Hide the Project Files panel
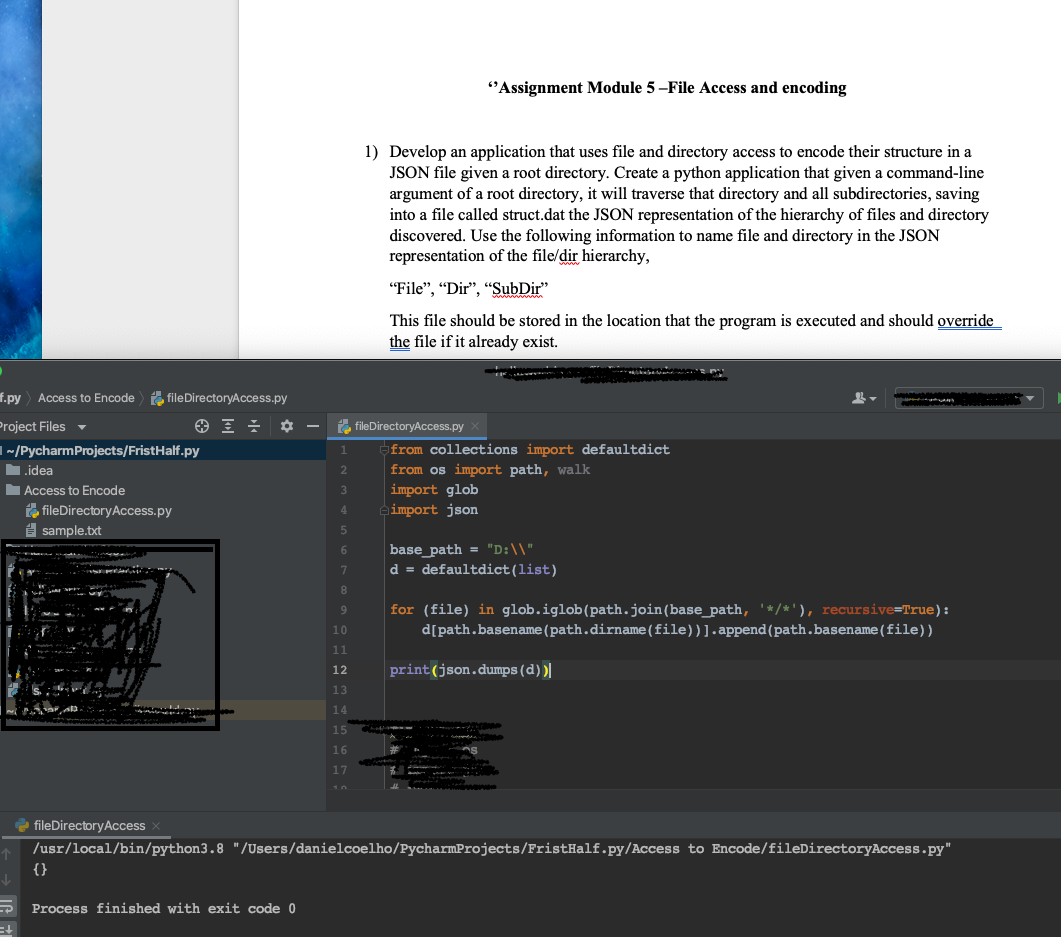Viewport: 1061px width, 937px height. click(312, 426)
